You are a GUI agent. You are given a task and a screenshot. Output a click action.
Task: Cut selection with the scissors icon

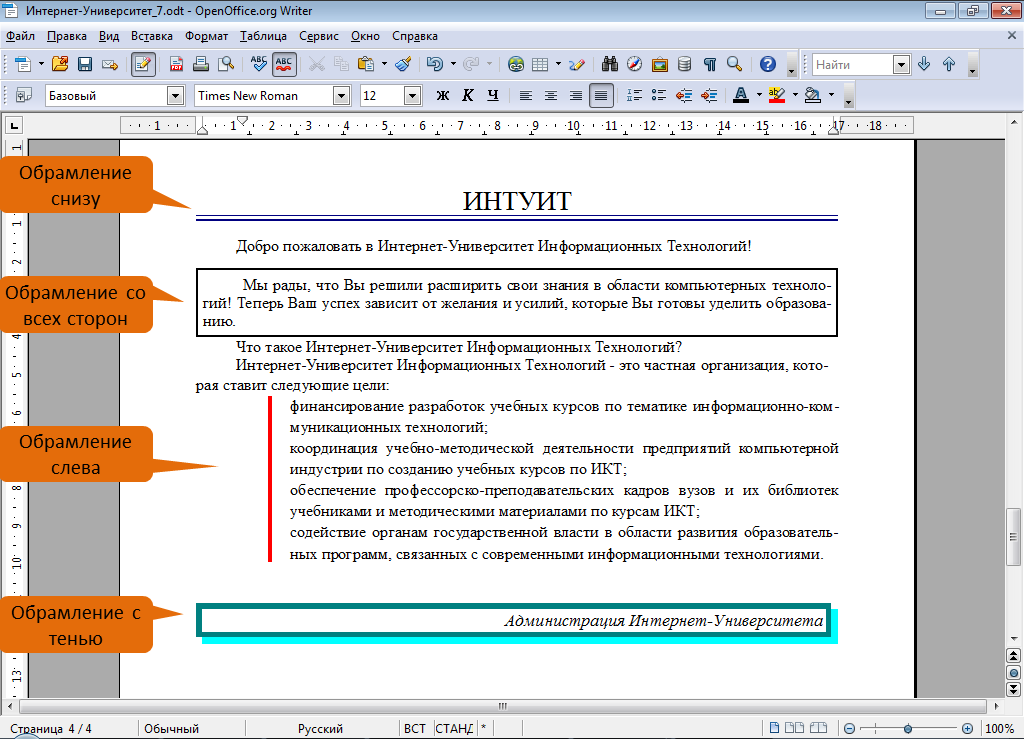pyautogui.click(x=317, y=64)
